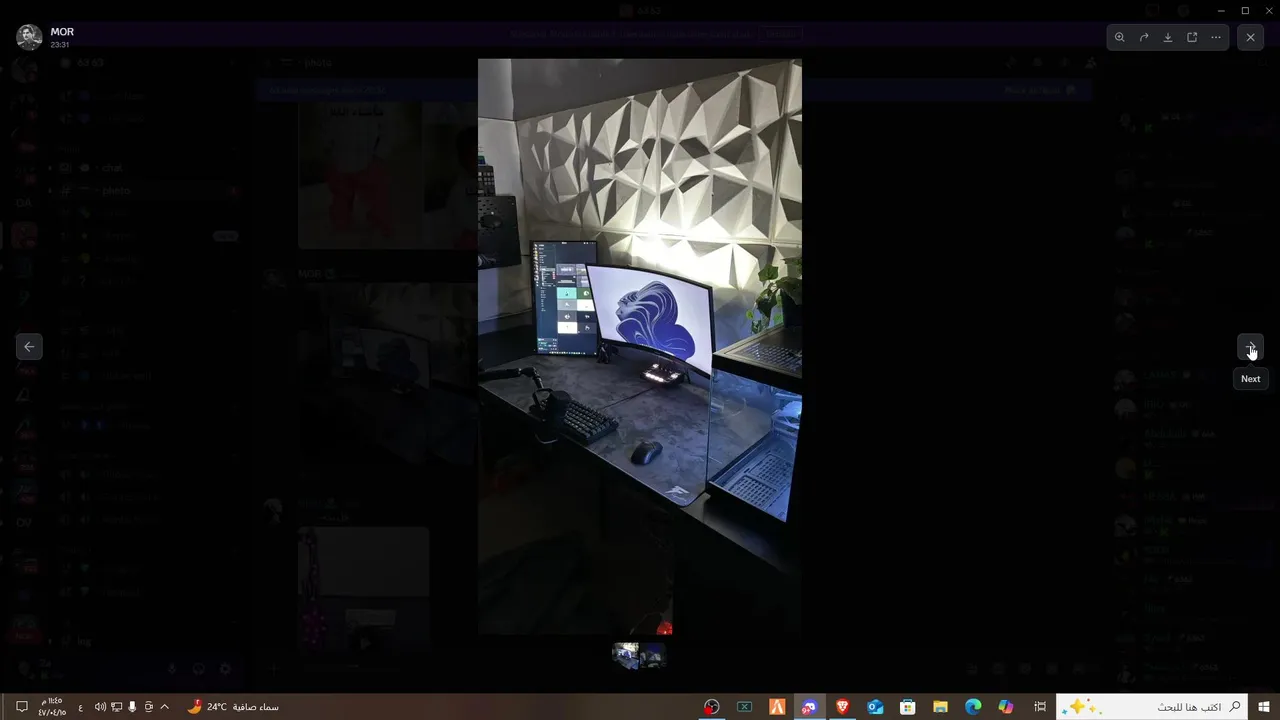Focus the Windows taskbar search box
This screenshot has height=720, width=1280.
1152,707
